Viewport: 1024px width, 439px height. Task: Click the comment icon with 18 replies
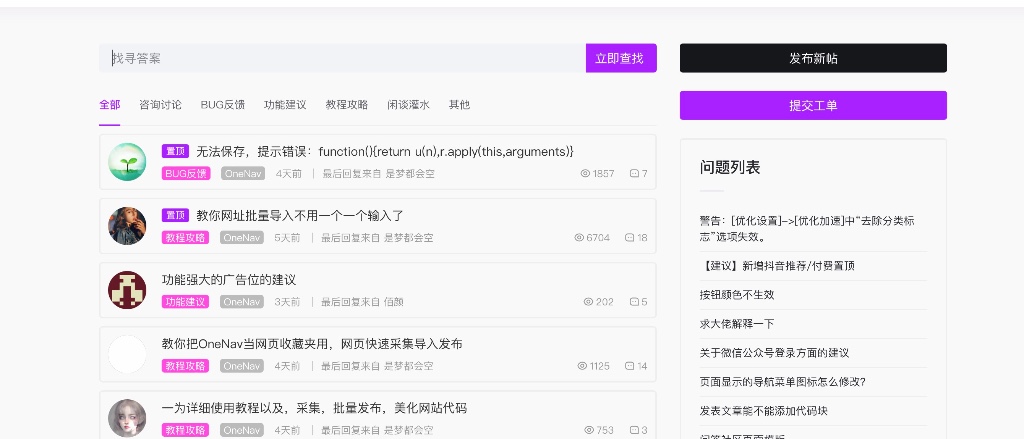click(630, 237)
